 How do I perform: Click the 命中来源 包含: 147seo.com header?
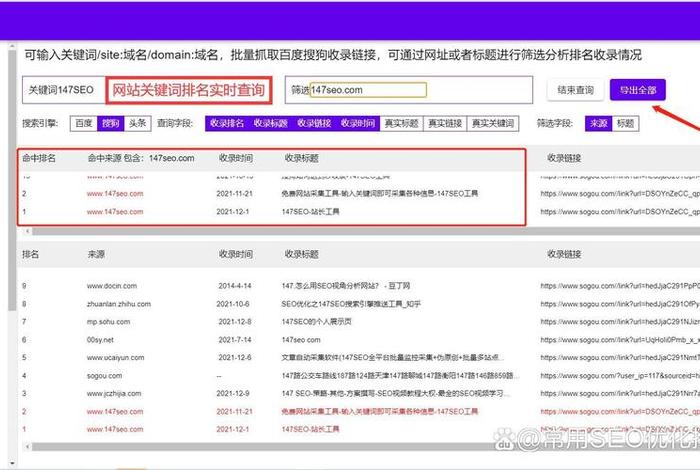[141, 158]
